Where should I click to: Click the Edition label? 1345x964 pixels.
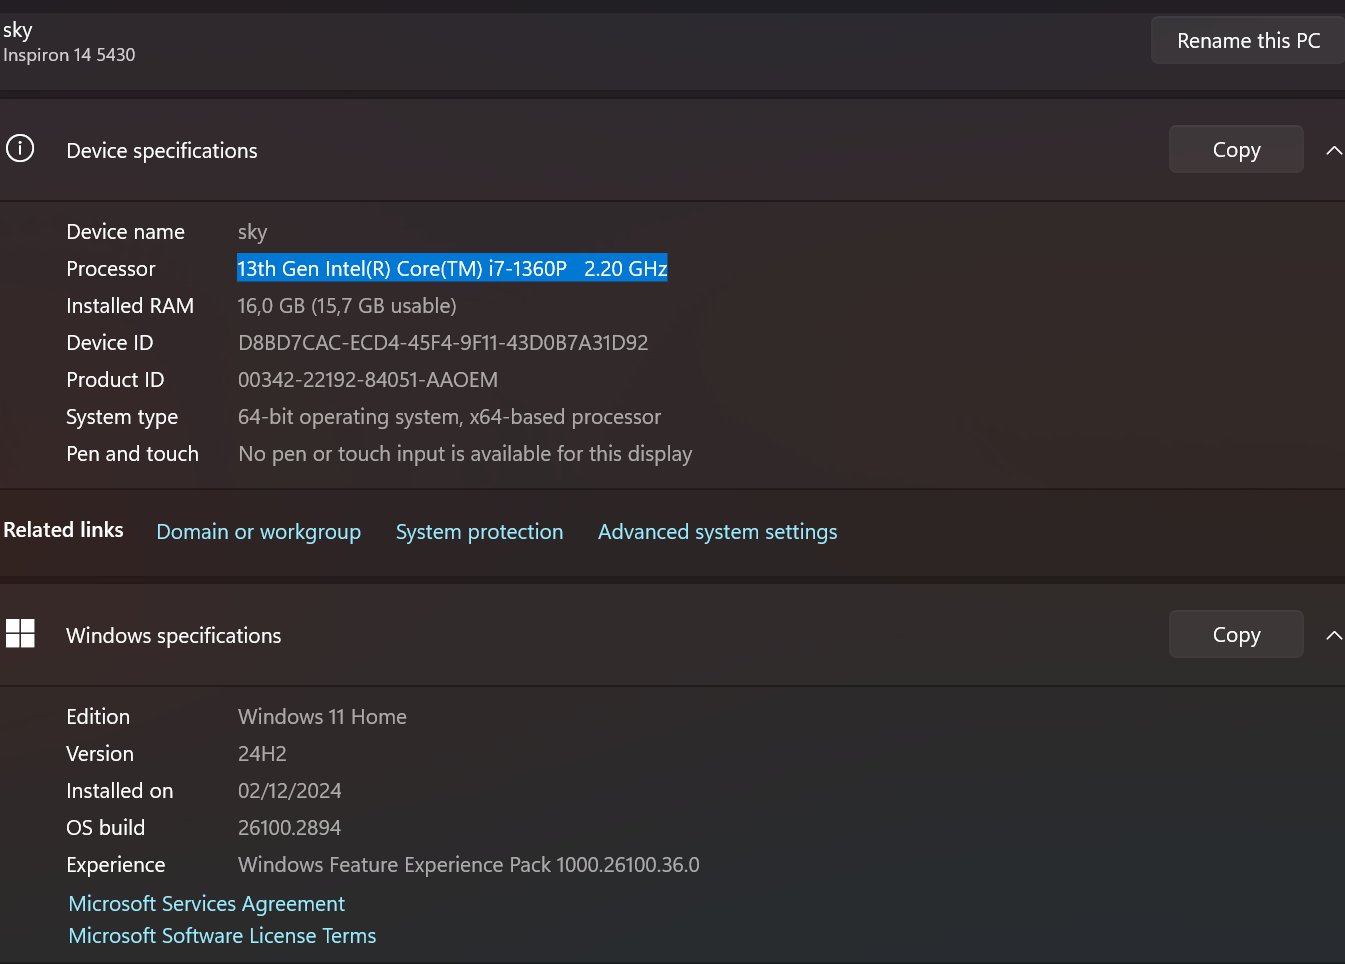pyautogui.click(x=98, y=717)
